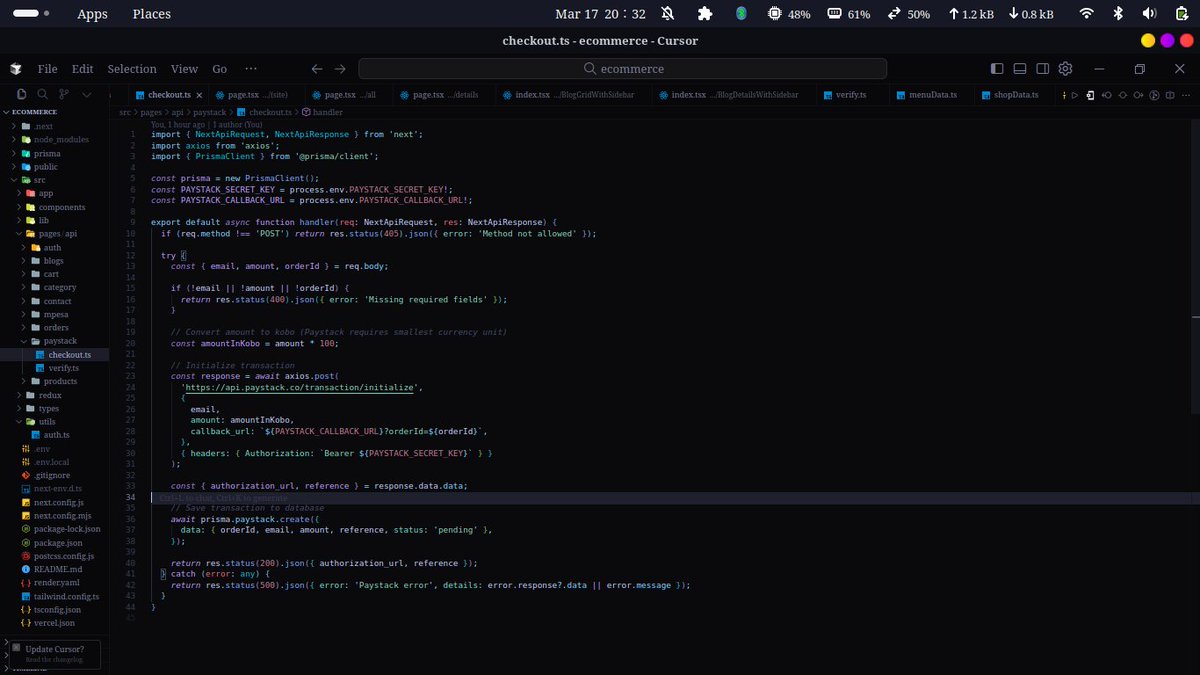Image resolution: width=1200 pixels, height=675 pixels.
Task: Open the Search view icon
Action: coord(40,95)
